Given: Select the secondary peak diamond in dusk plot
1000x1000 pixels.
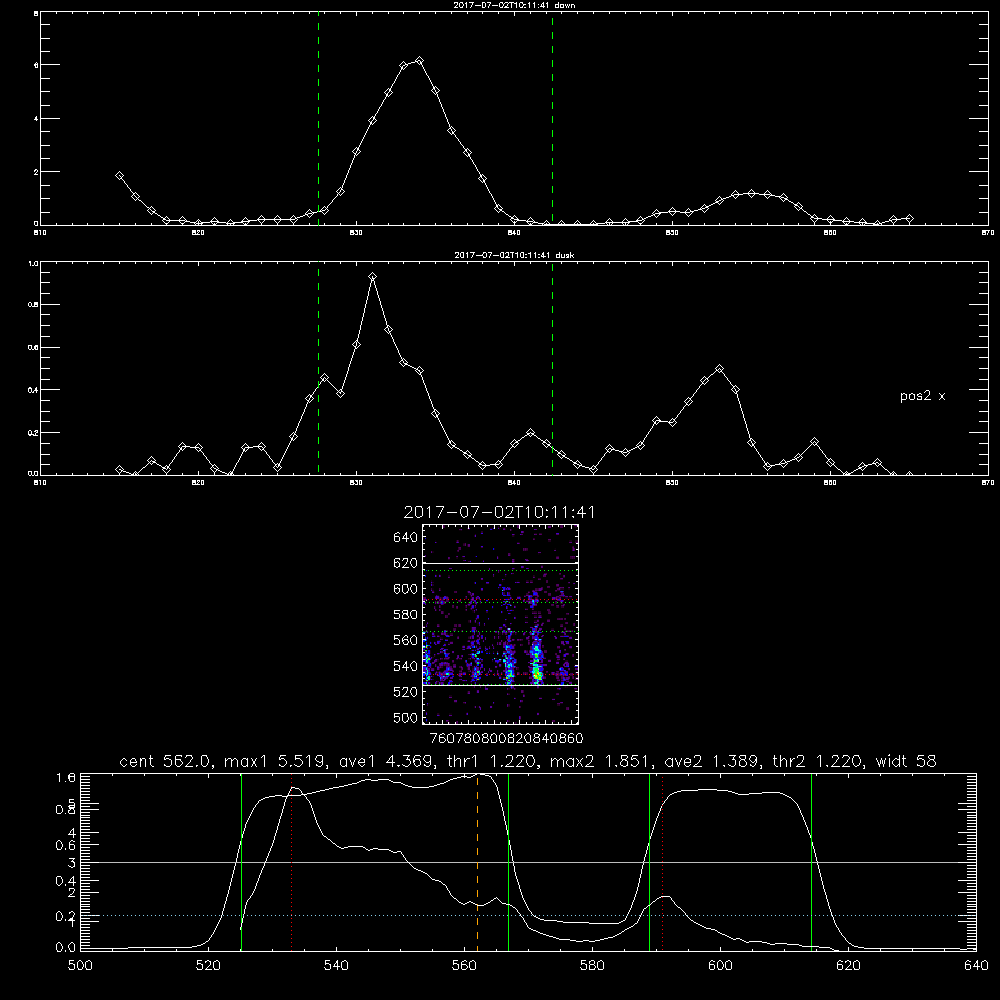Looking at the screenshot, I should click(x=720, y=369).
